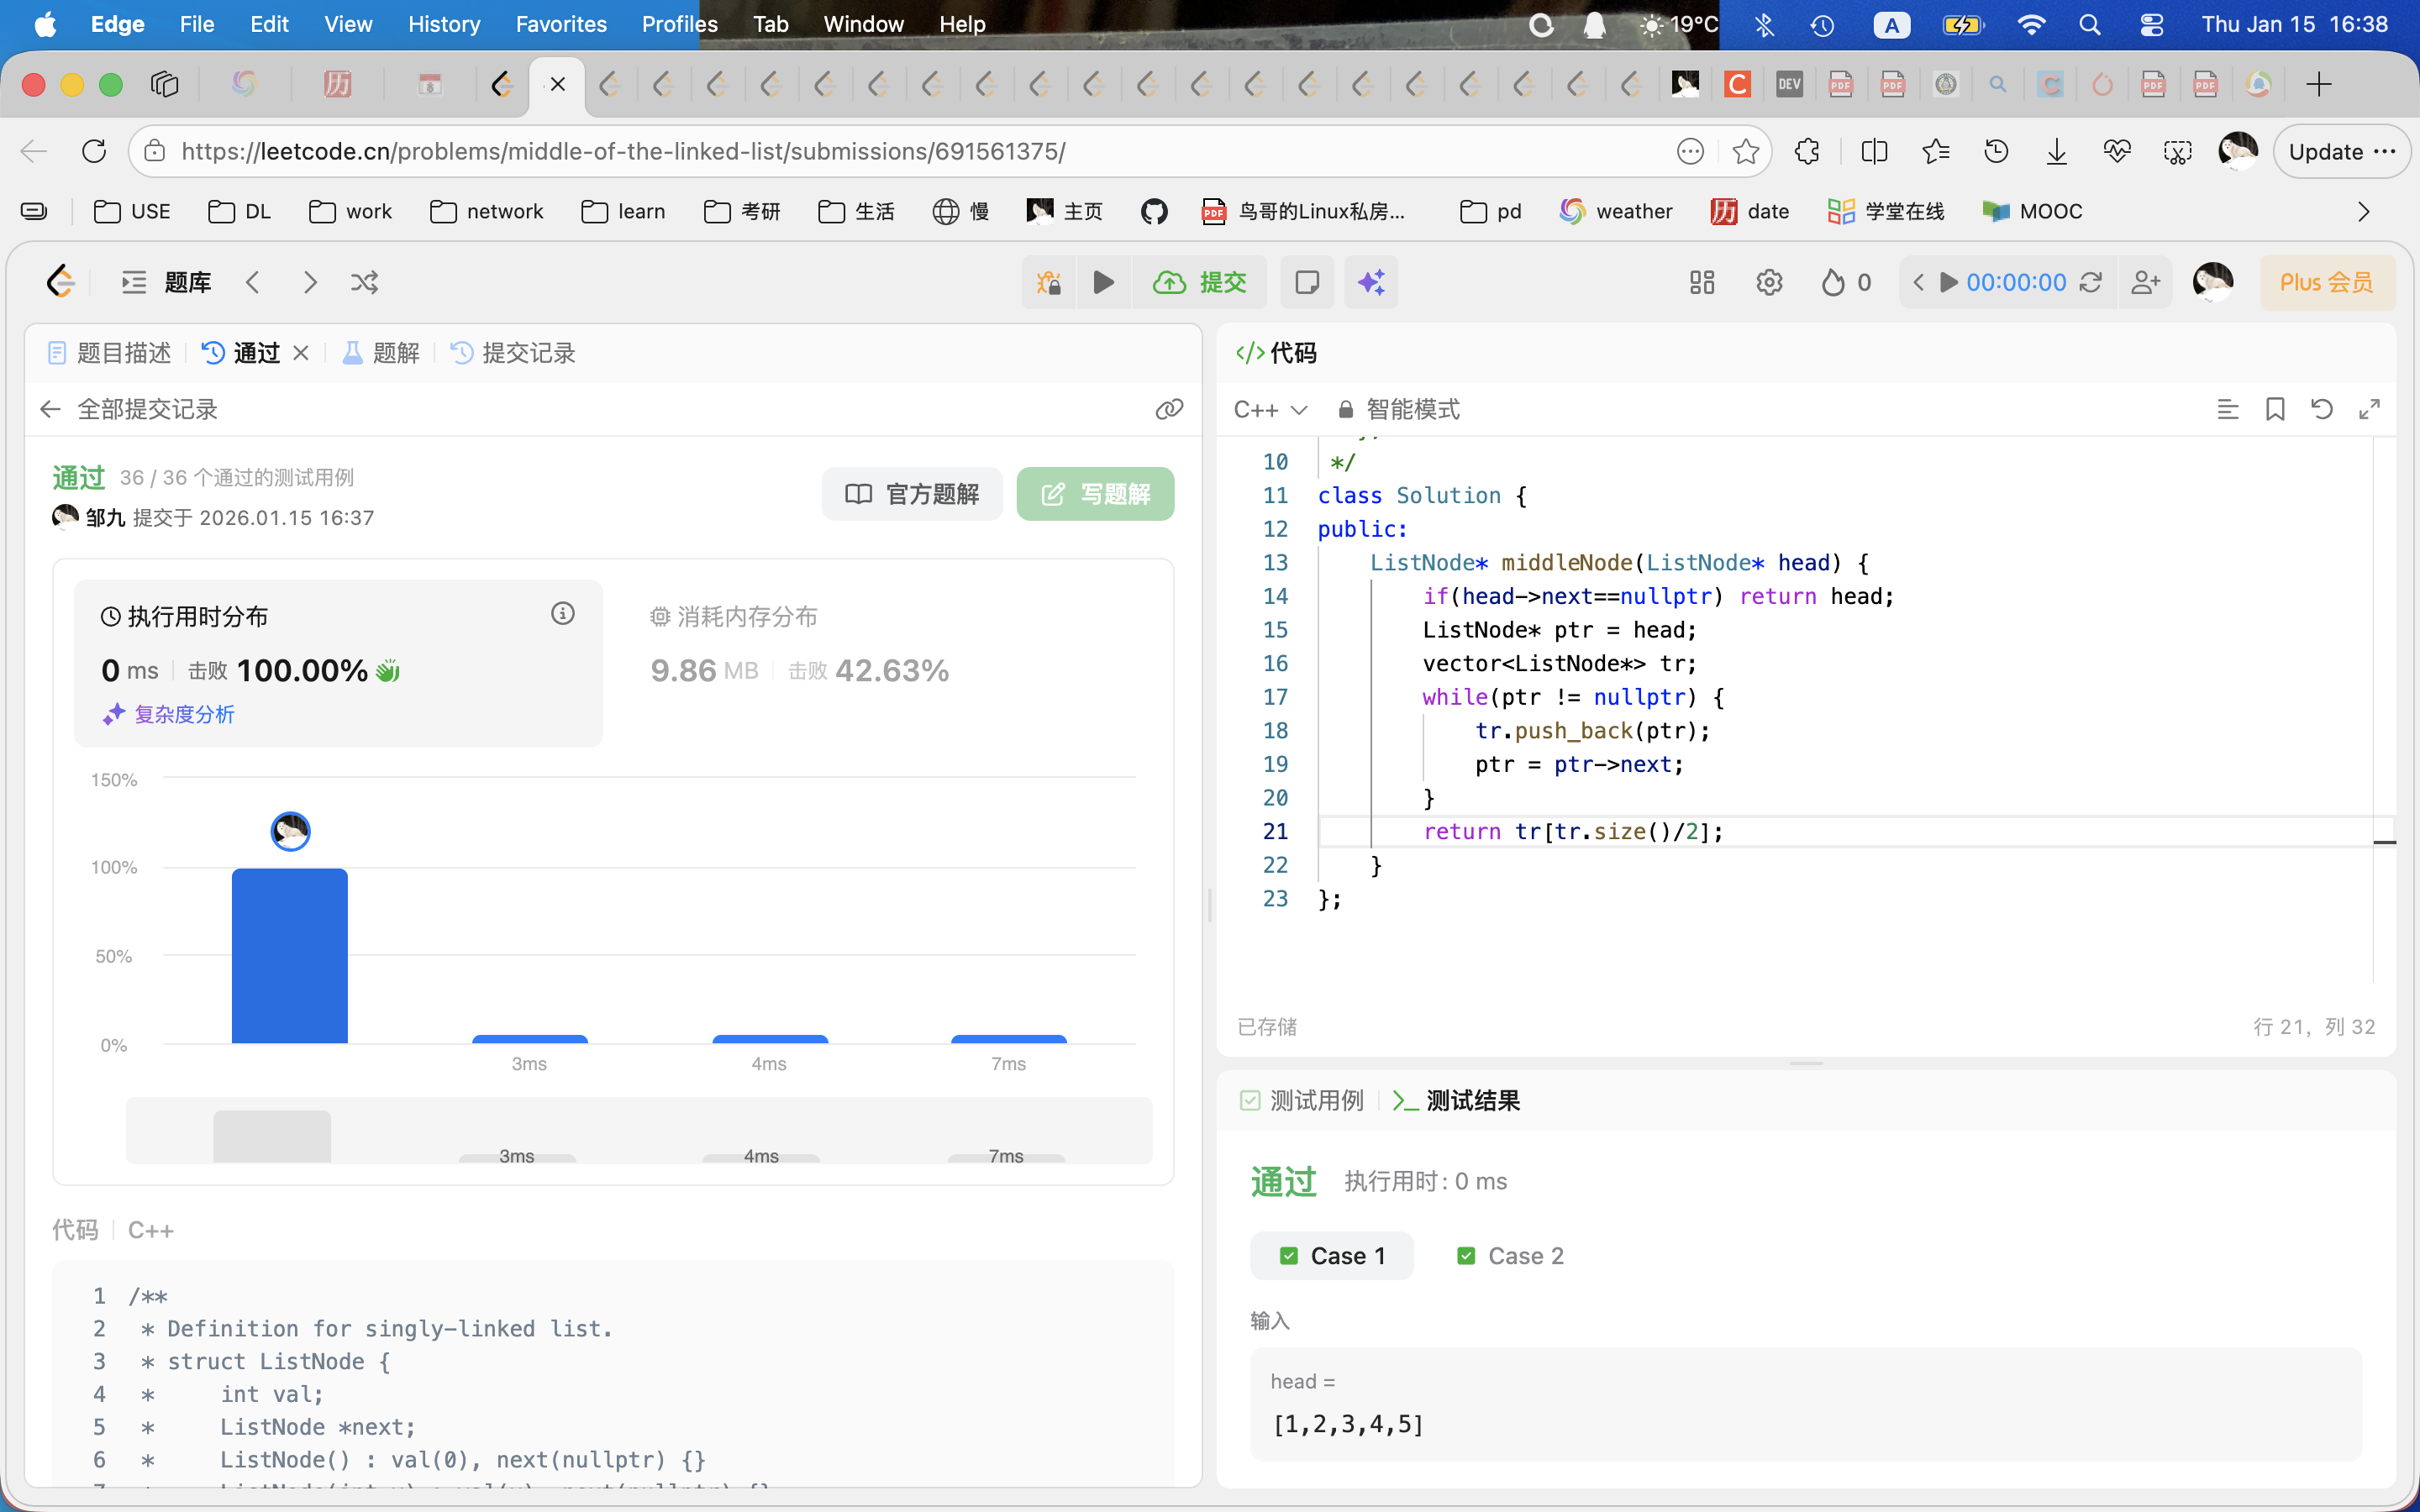Open the notes sticky-note icon
2420x1512 pixels.
[1306, 282]
